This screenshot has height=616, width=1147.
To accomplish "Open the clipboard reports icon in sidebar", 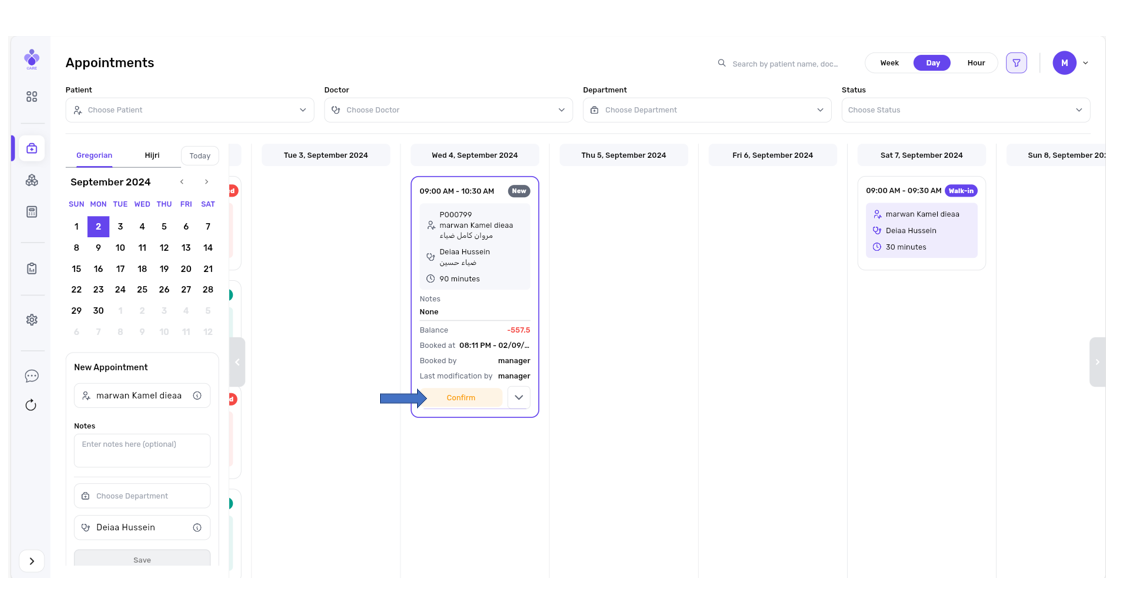I will click(32, 268).
